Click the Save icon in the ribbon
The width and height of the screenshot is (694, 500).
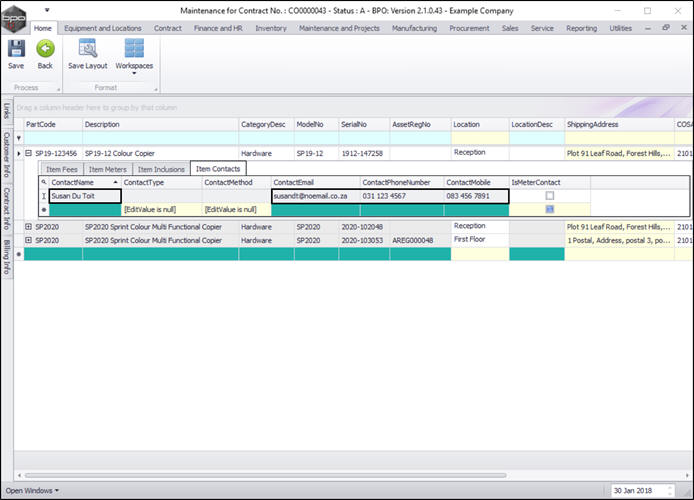point(16,48)
